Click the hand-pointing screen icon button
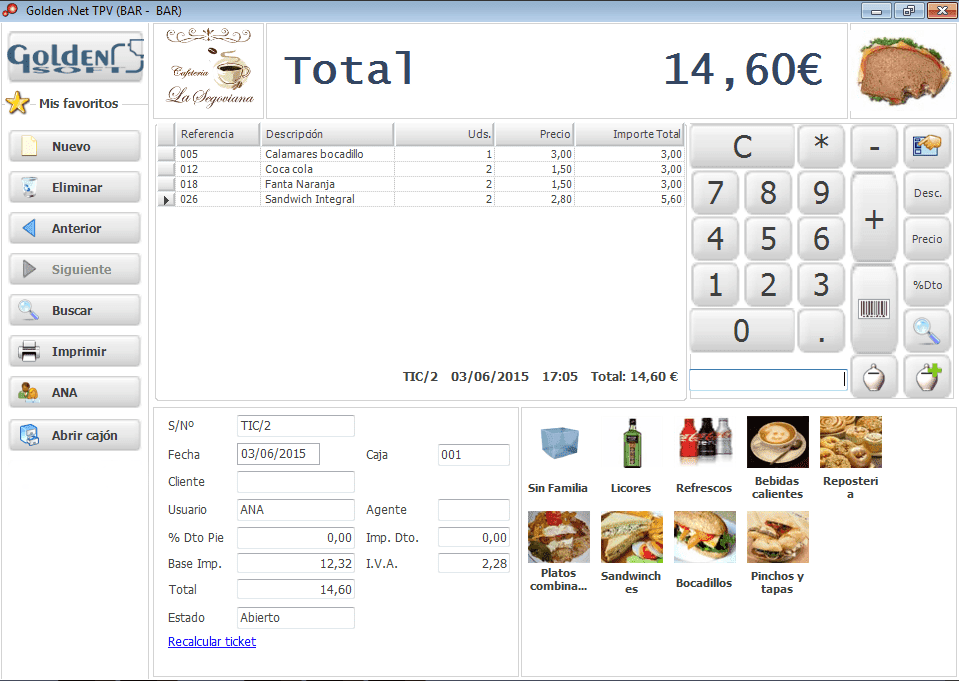The height and width of the screenshot is (681, 959). (926, 146)
